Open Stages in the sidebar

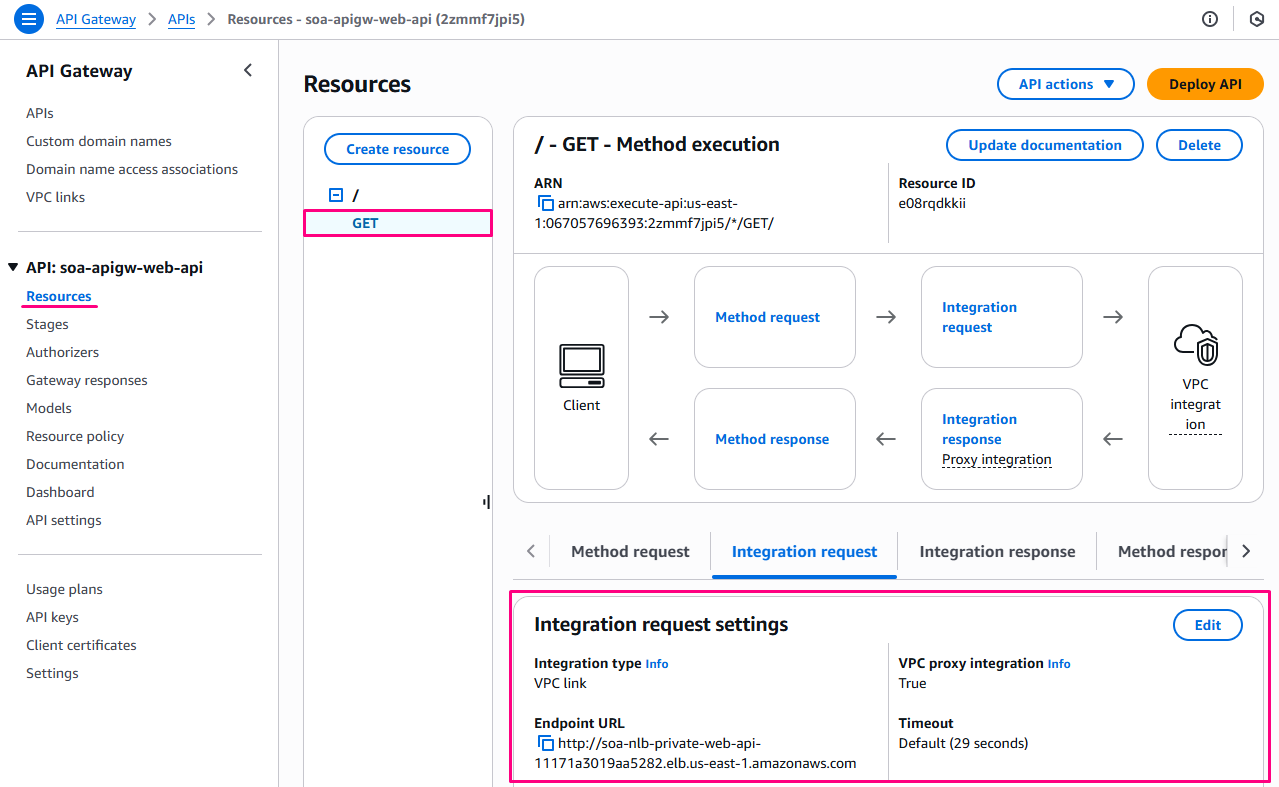[x=47, y=324]
